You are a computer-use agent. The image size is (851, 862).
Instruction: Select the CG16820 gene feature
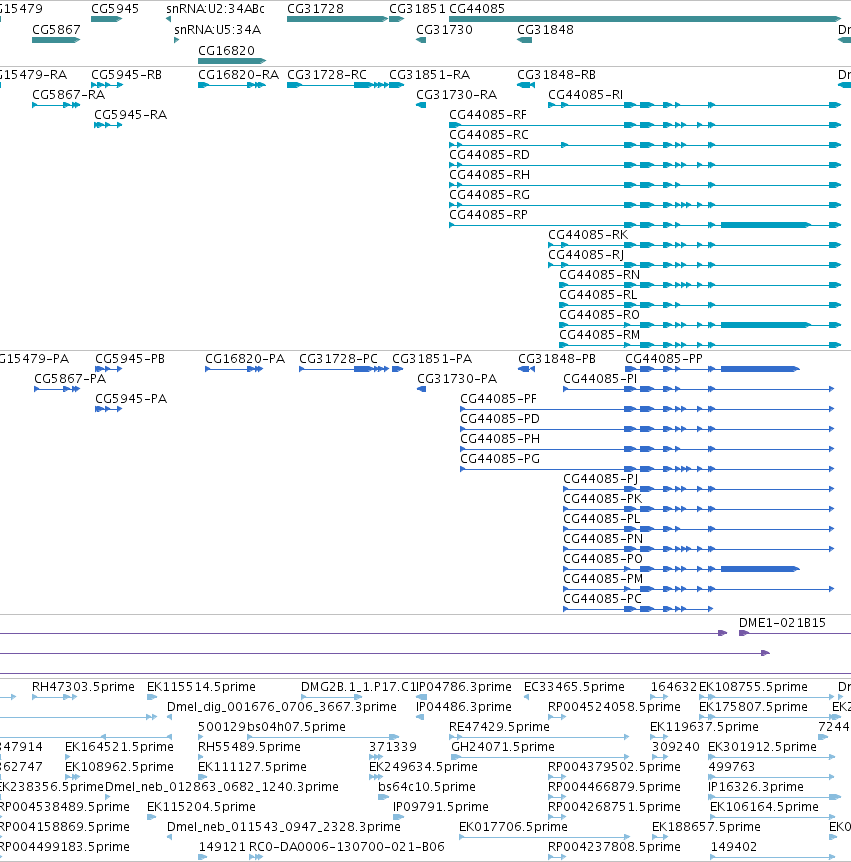click(x=232, y=60)
